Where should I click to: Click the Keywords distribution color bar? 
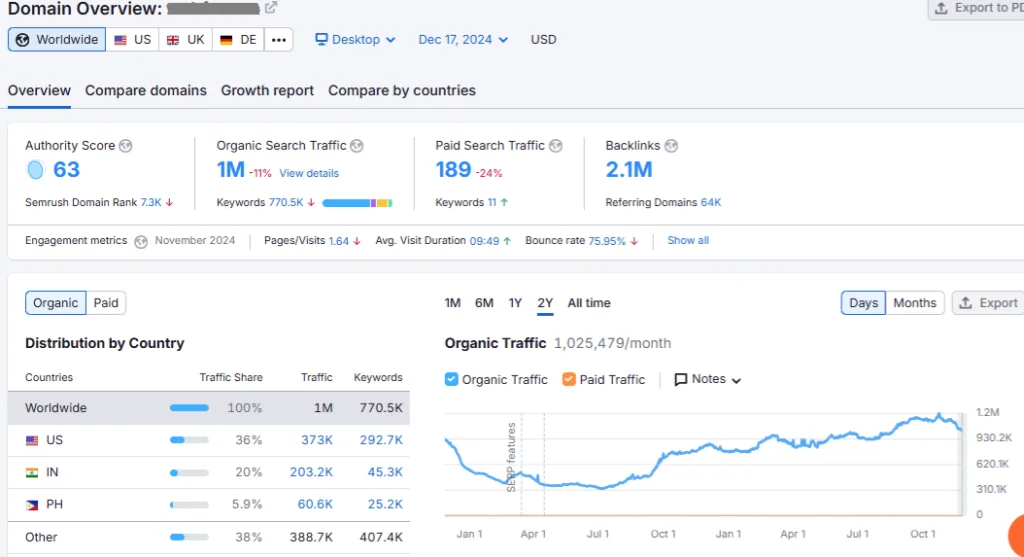tap(357, 203)
